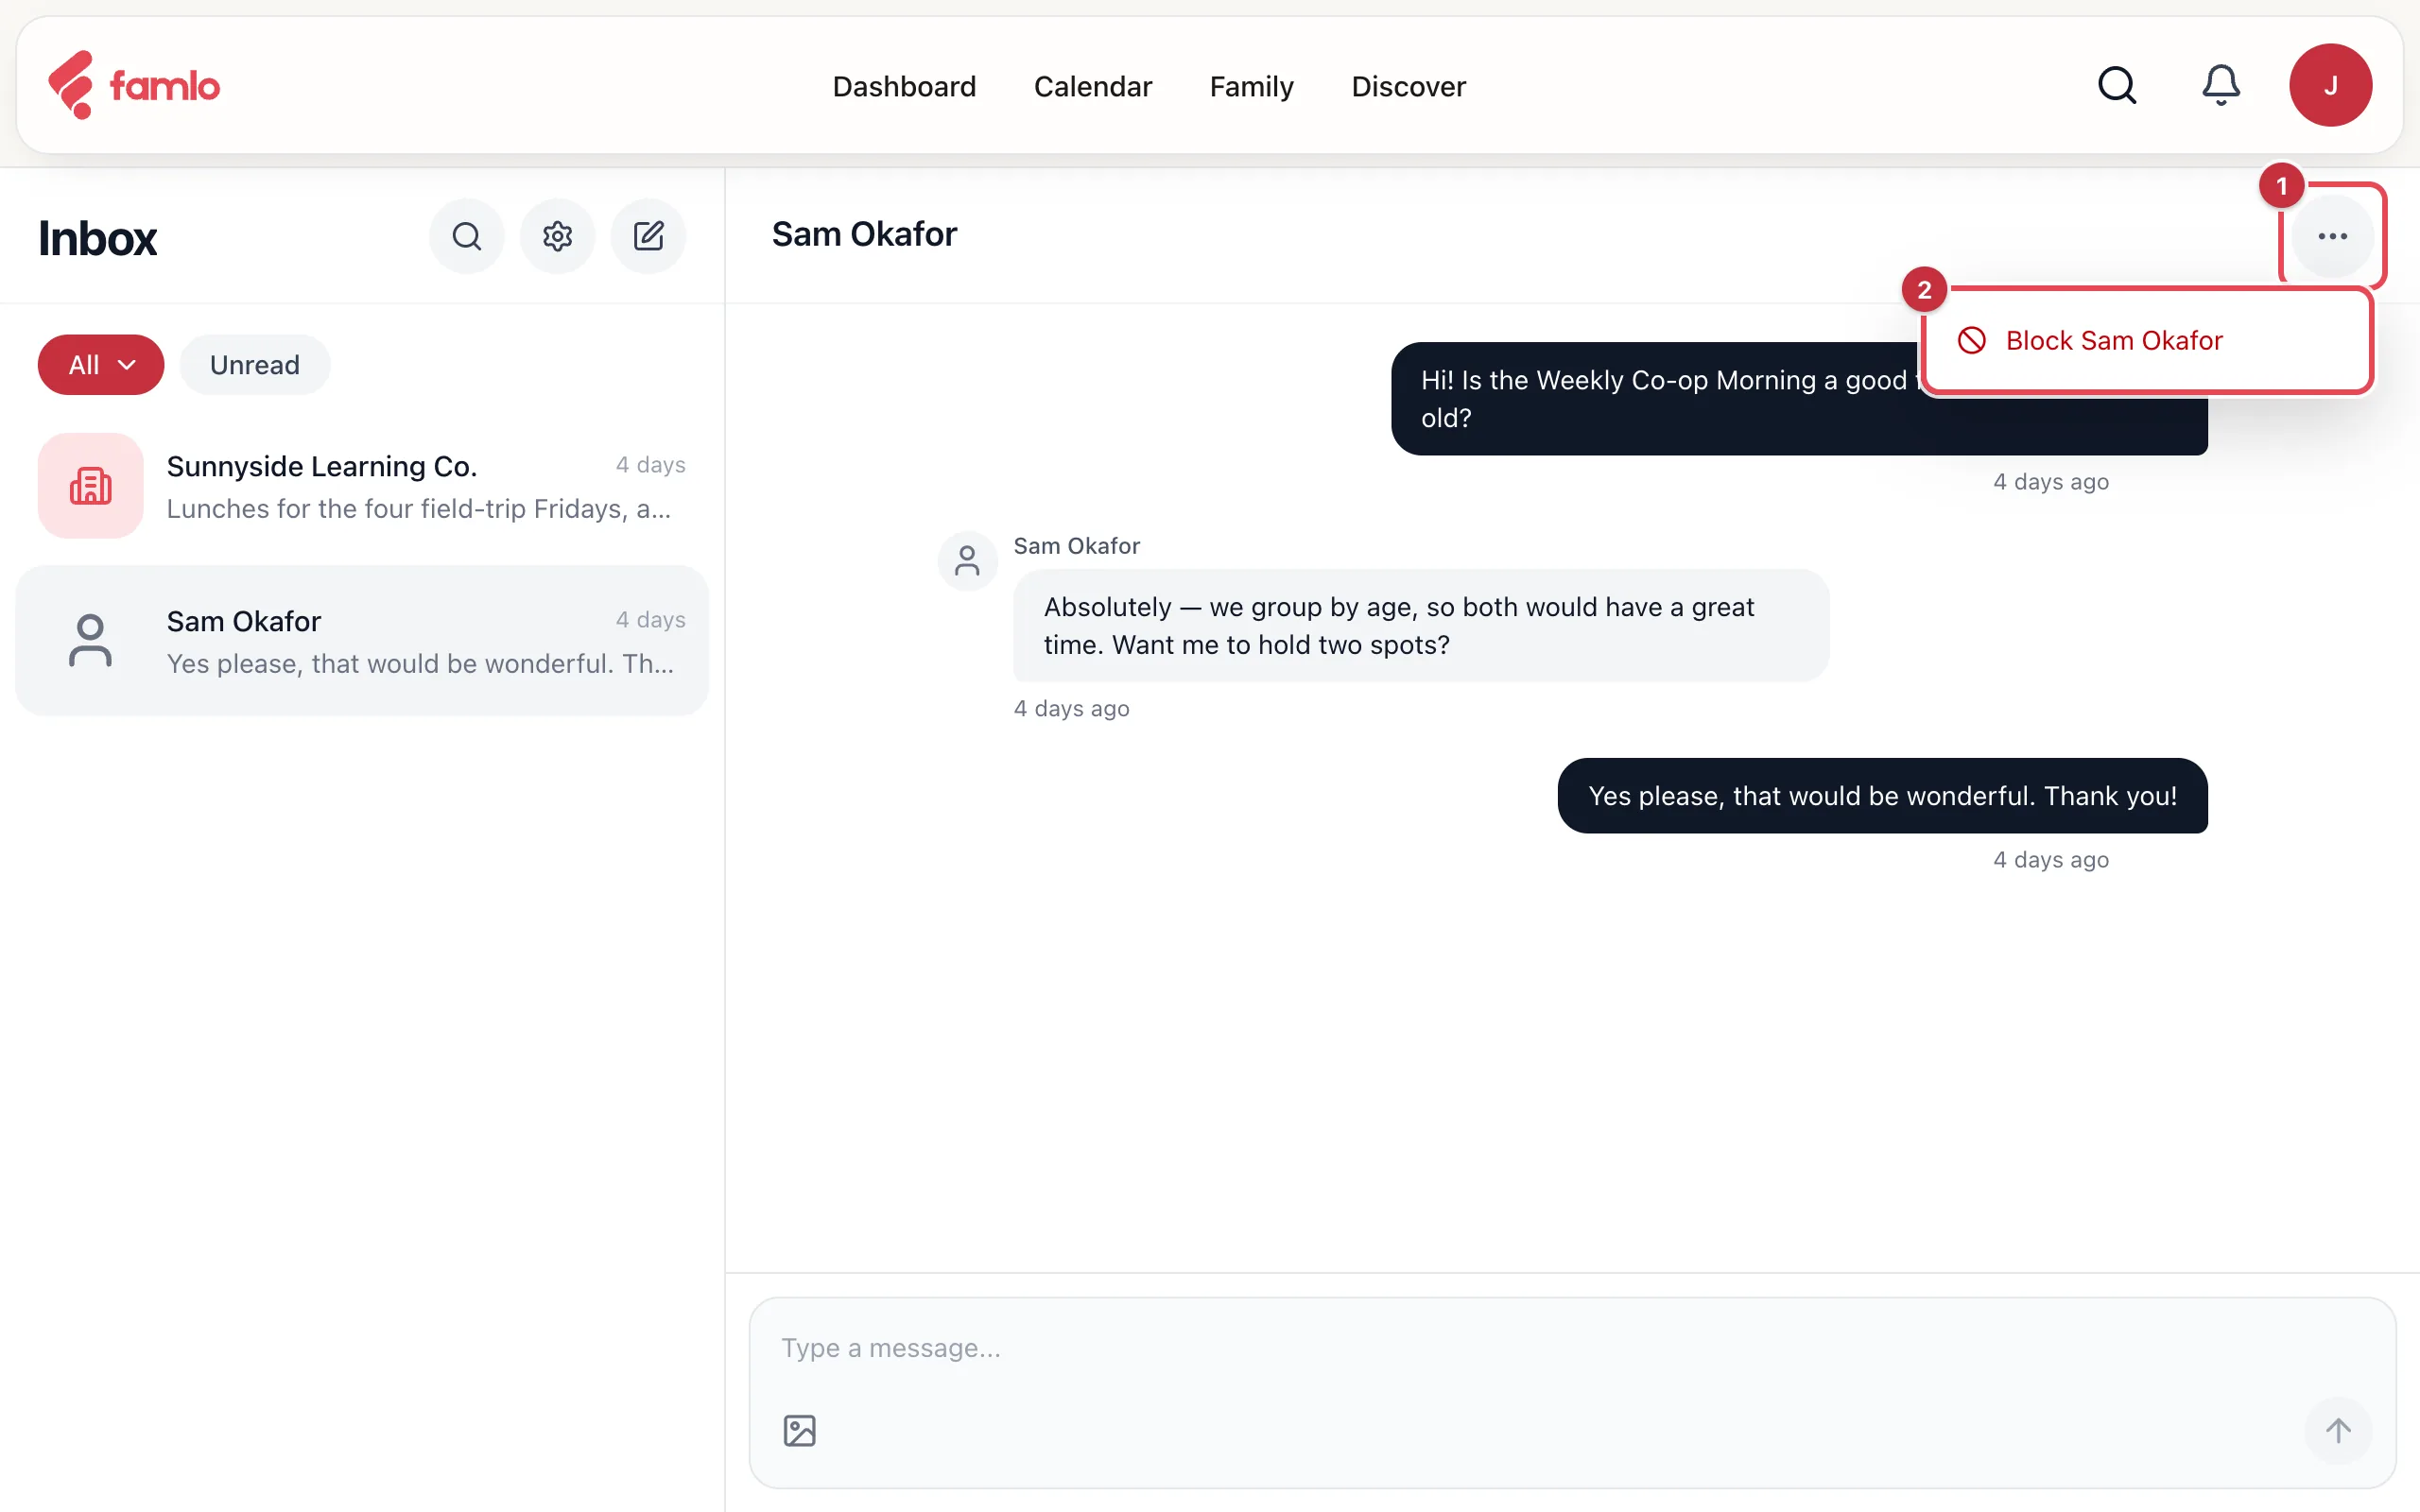Screen dimensions: 2420x1512
Task: Focus the Type a message field
Action: point(1572,1348)
